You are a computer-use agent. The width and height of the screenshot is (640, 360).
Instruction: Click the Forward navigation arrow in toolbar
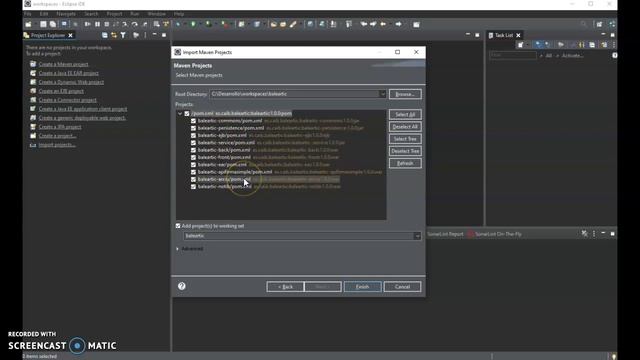(398, 24)
